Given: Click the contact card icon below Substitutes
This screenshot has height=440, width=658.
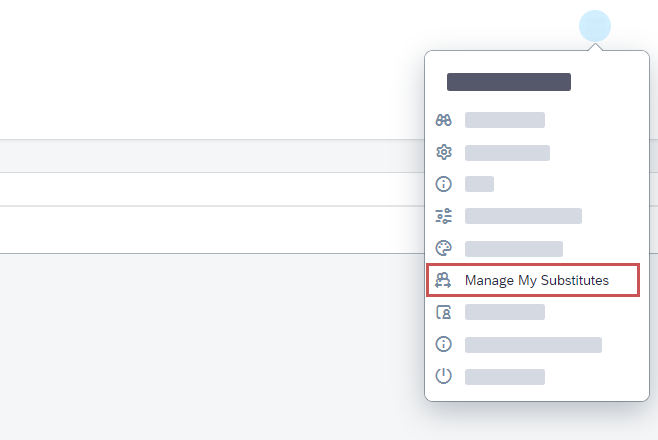Looking at the screenshot, I should (x=444, y=312).
